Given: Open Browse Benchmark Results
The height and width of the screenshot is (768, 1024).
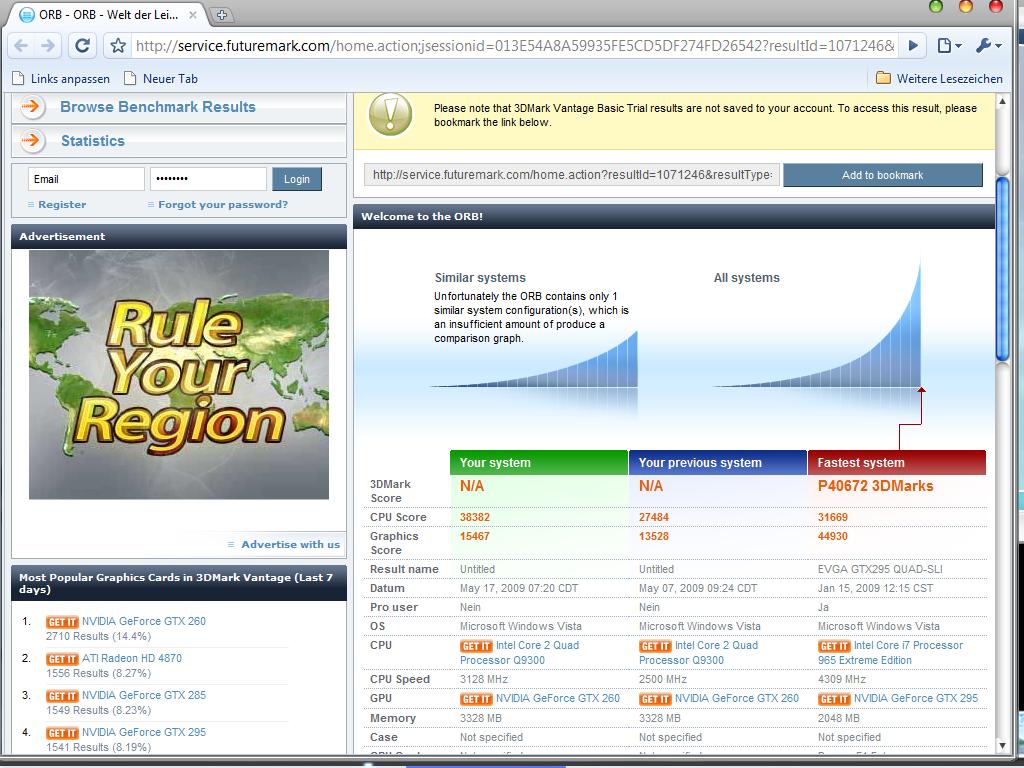Looking at the screenshot, I should point(158,107).
